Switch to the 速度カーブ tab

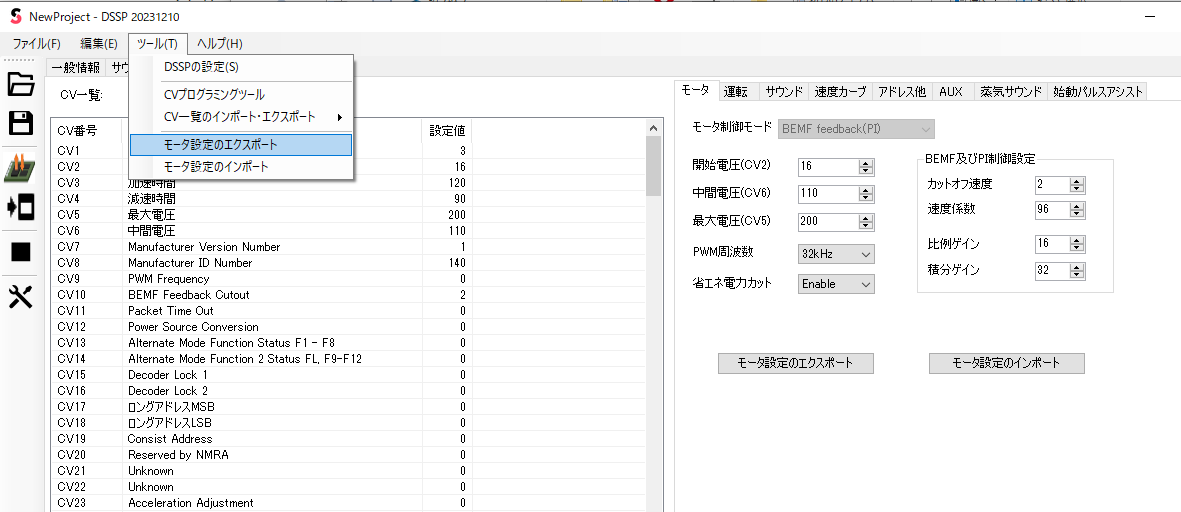pos(840,91)
